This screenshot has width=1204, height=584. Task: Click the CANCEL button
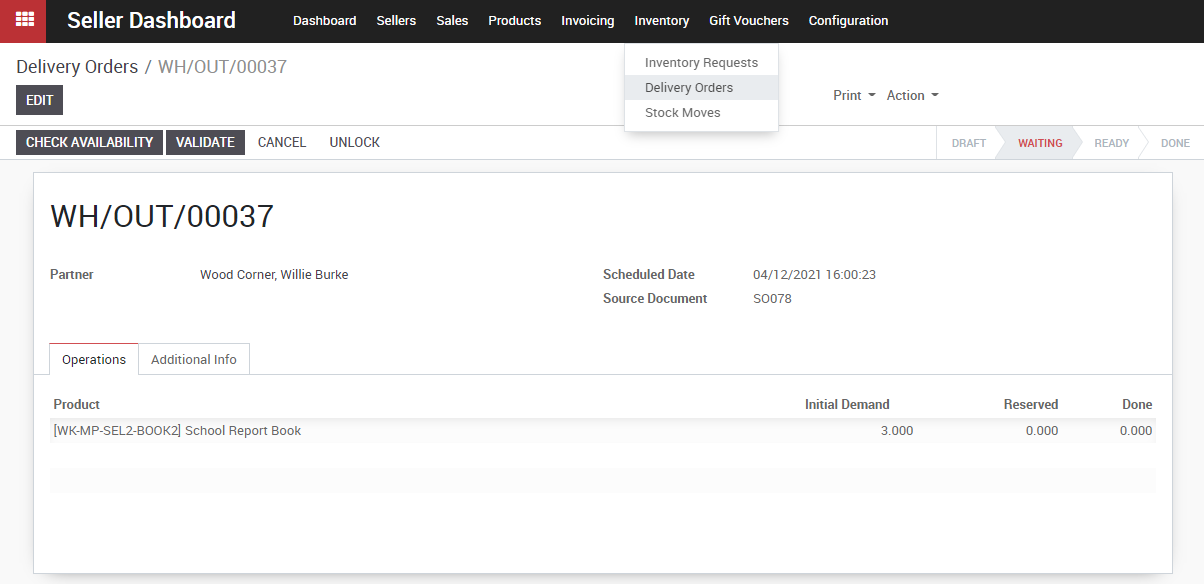point(282,142)
